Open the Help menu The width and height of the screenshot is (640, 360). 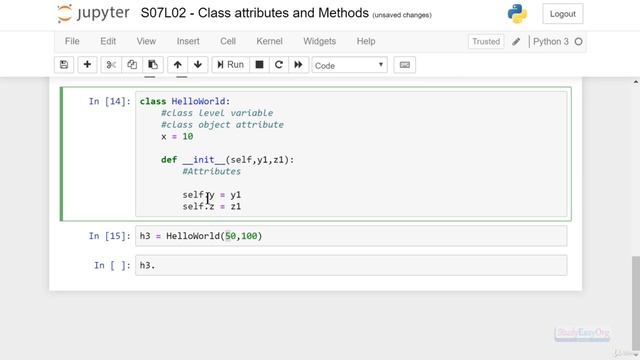click(366, 41)
